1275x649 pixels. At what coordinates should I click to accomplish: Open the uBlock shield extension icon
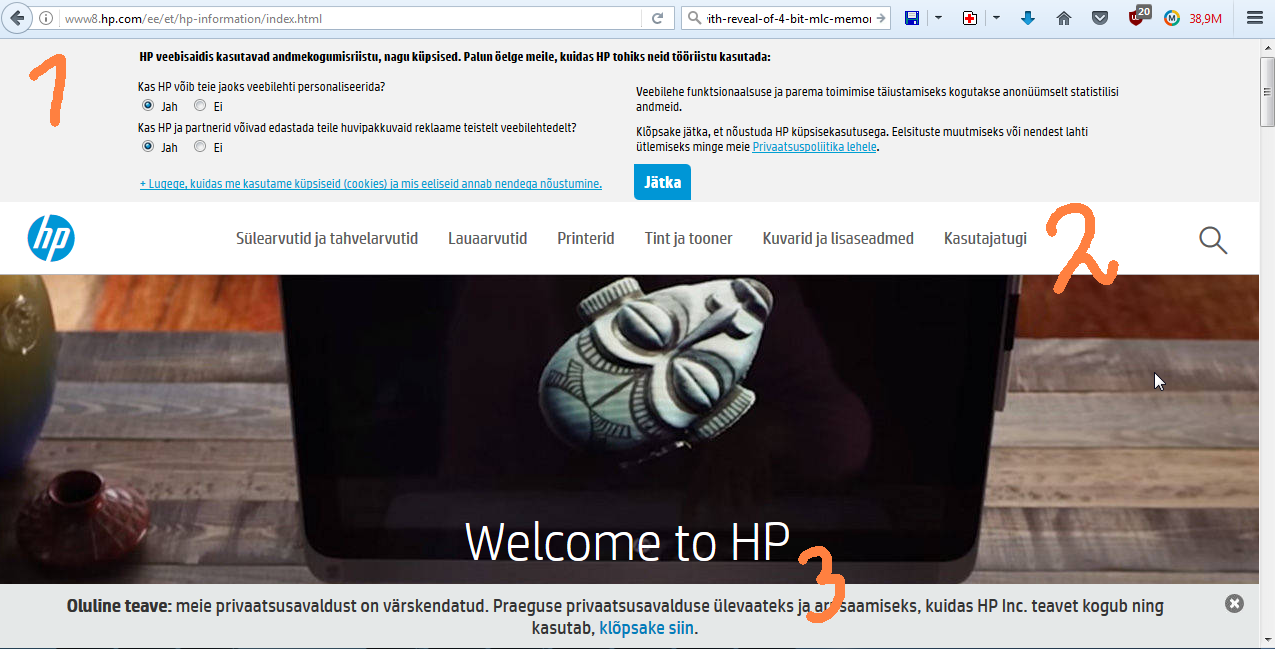[1137, 17]
